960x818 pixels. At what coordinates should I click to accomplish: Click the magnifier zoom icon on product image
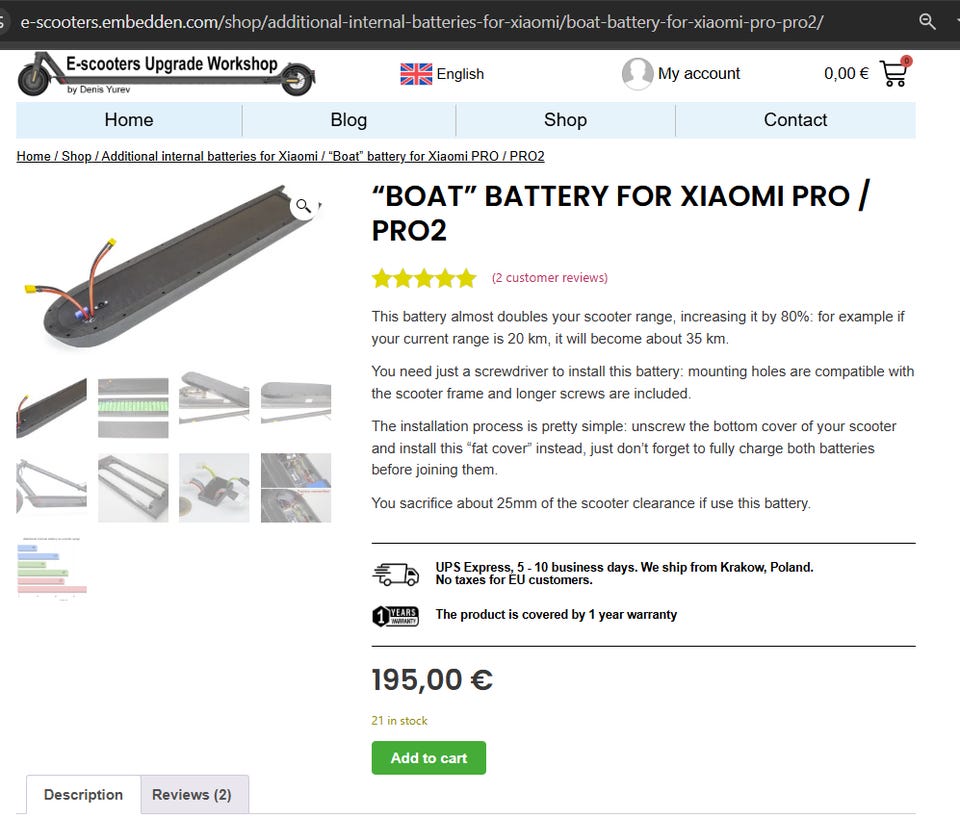coord(302,206)
